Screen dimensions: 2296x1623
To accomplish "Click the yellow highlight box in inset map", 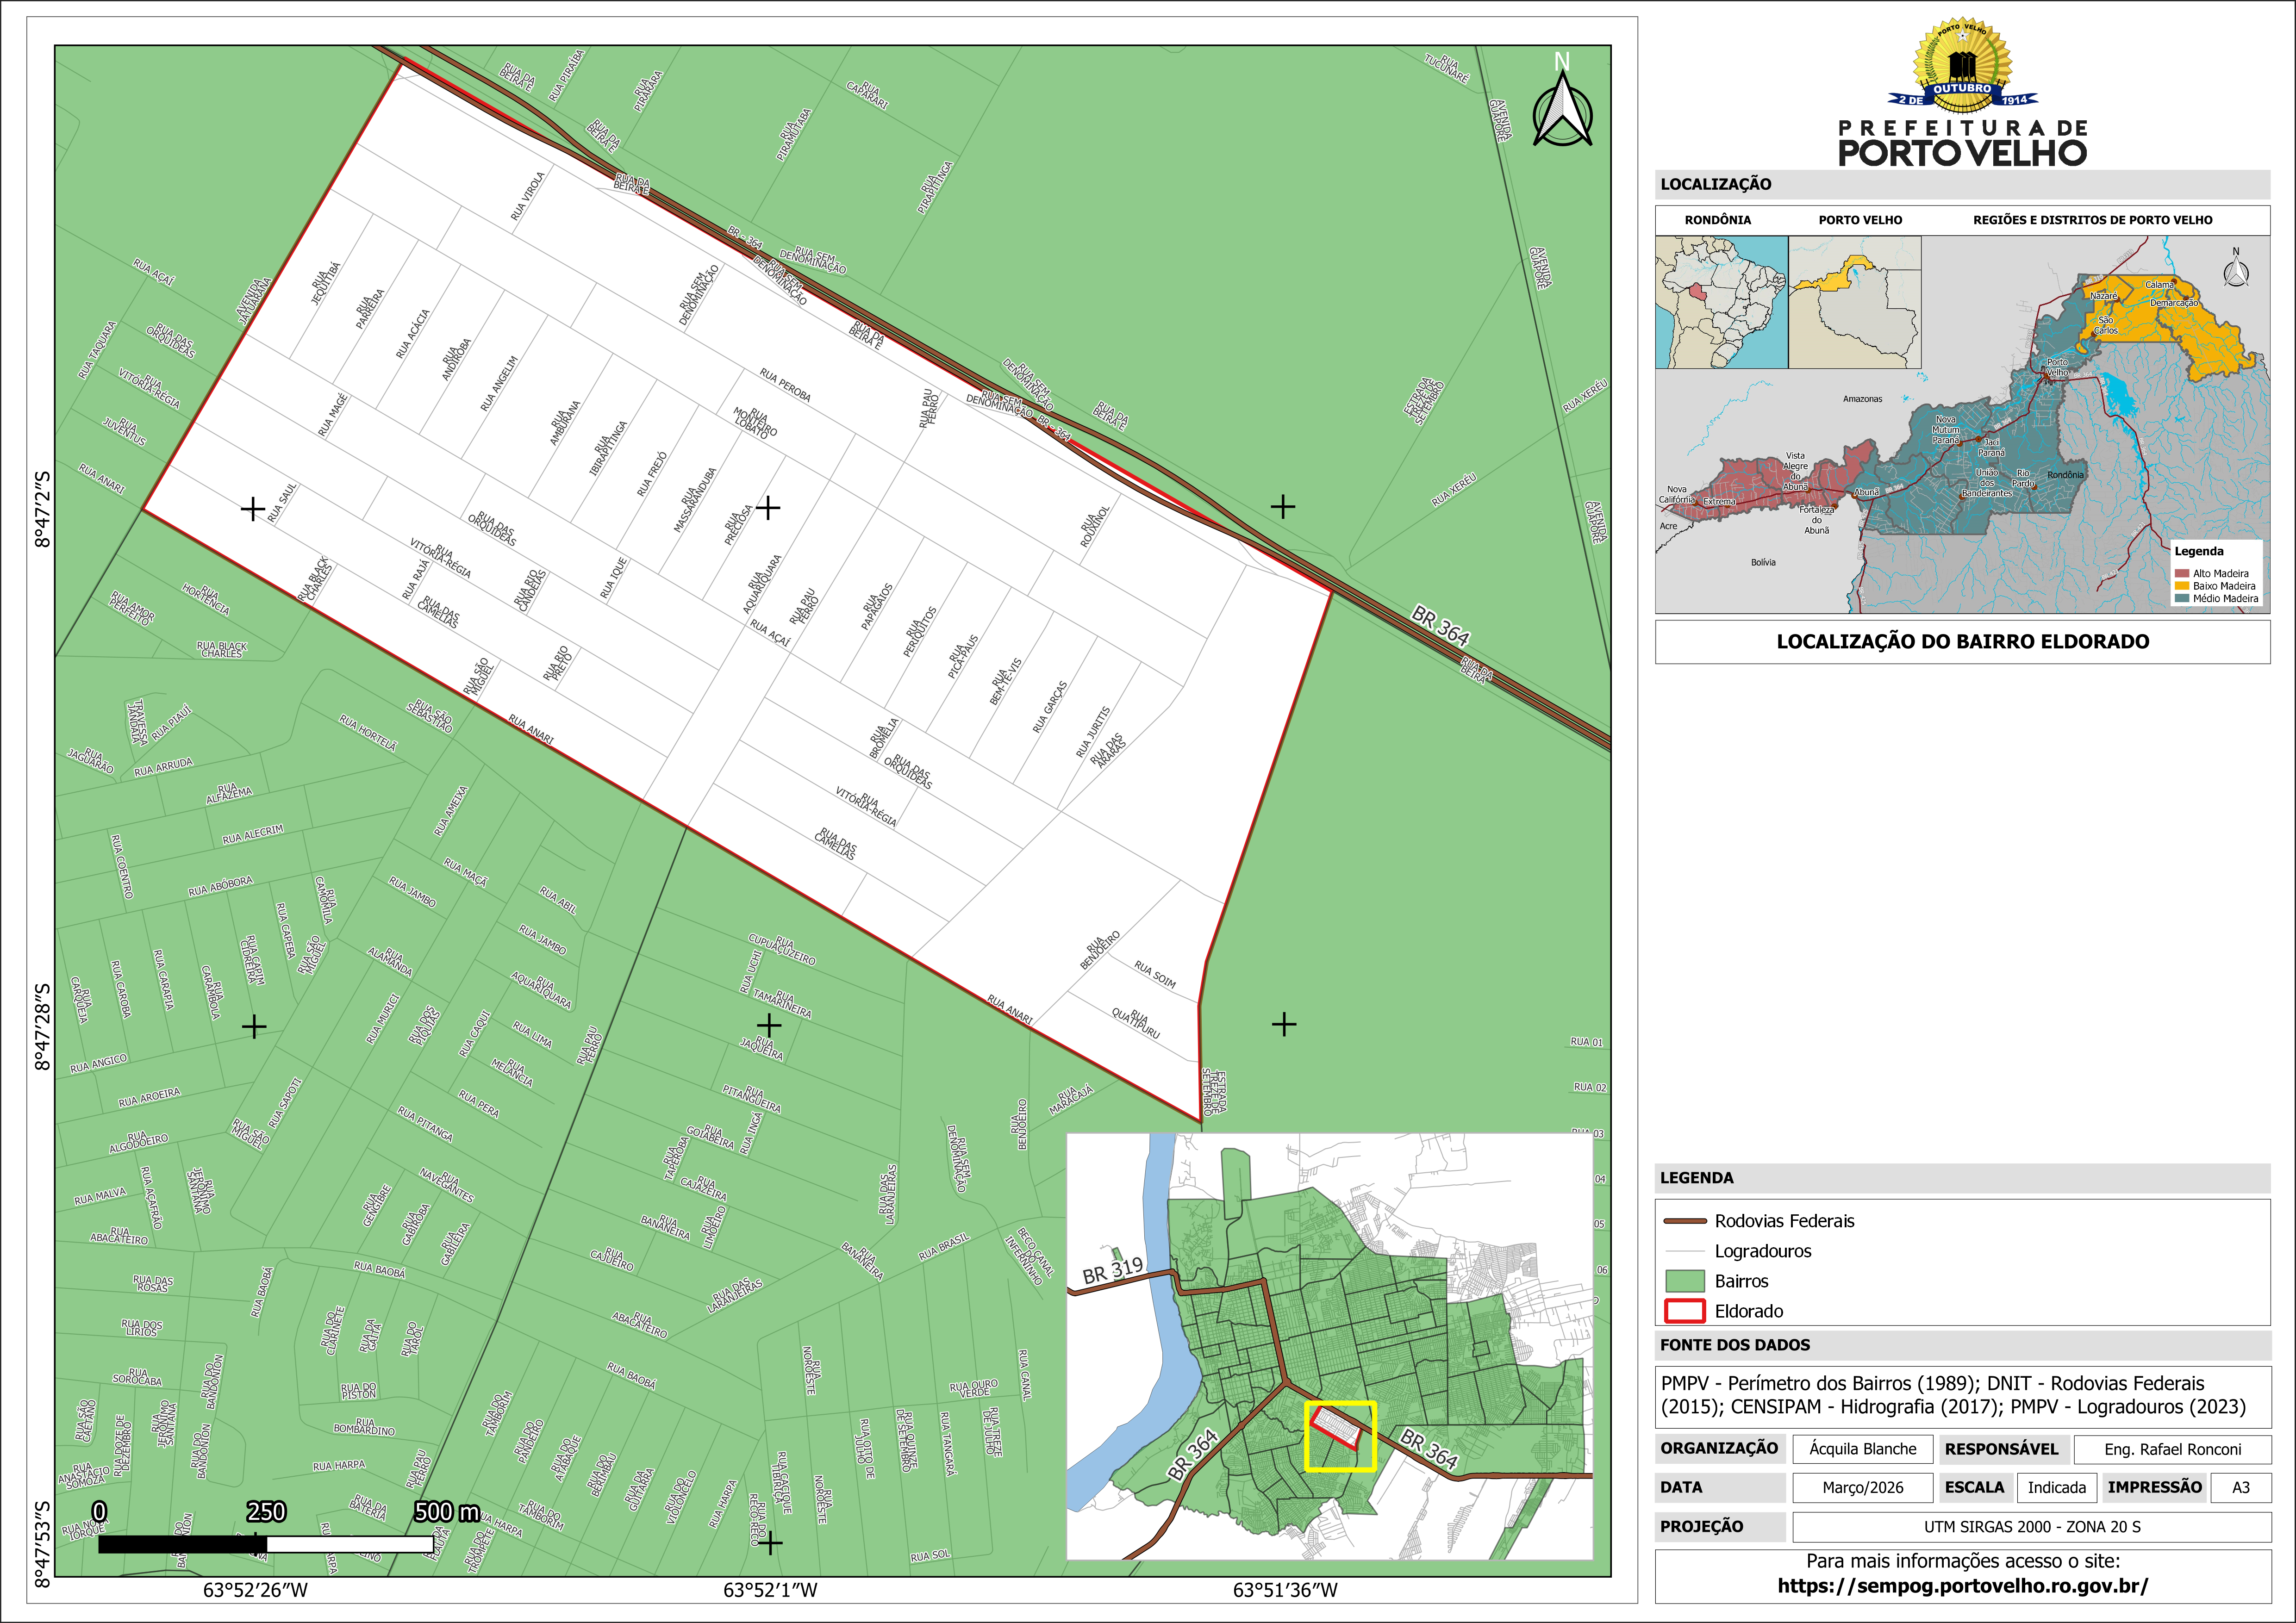I will (x=1340, y=1436).
